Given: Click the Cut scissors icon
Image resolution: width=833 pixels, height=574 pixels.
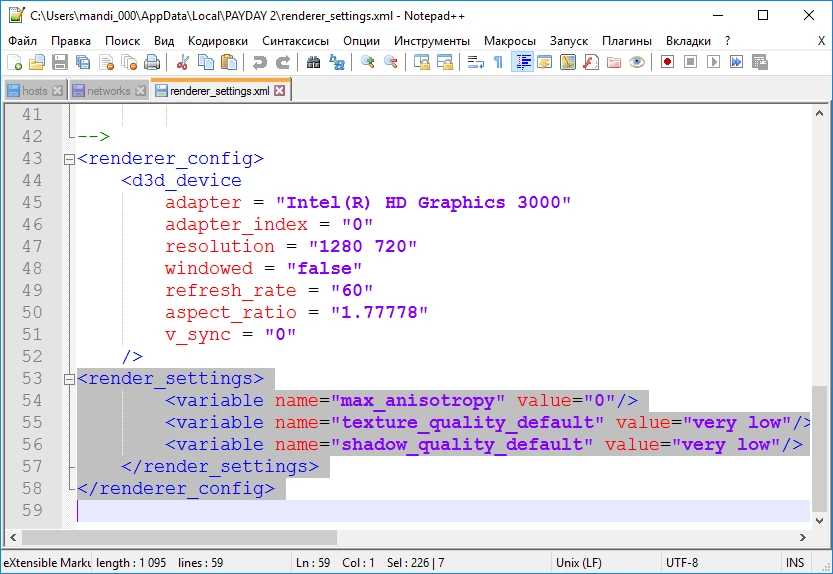Looking at the screenshot, I should (183, 62).
